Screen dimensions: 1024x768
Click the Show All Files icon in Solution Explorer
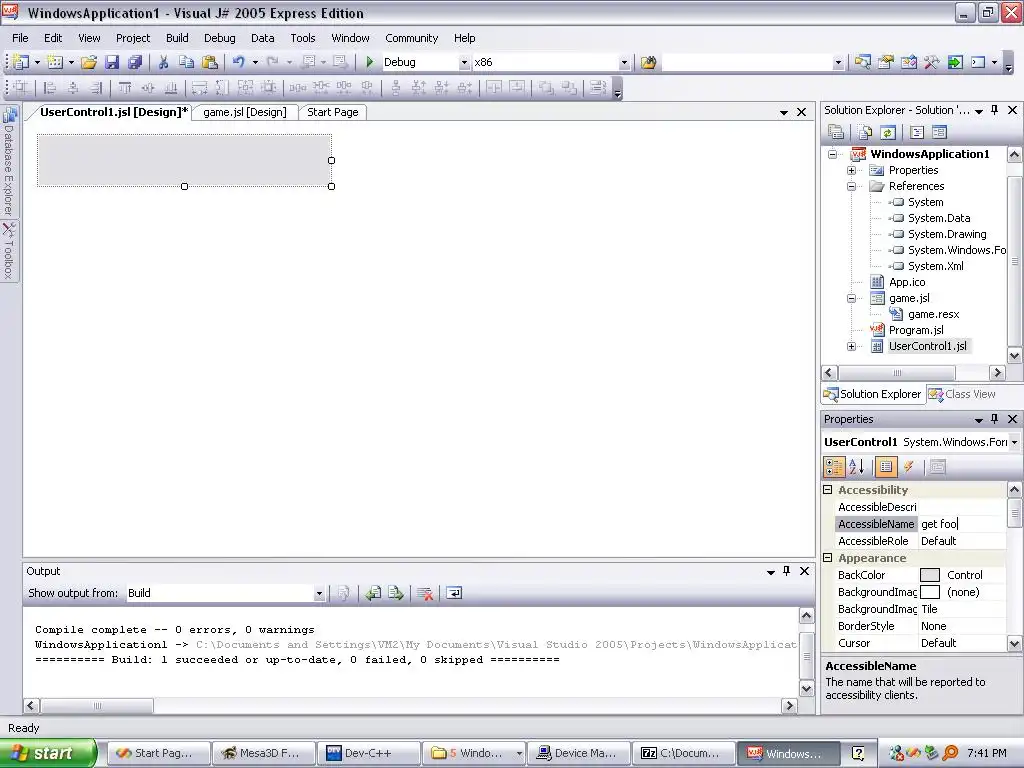[865, 133]
